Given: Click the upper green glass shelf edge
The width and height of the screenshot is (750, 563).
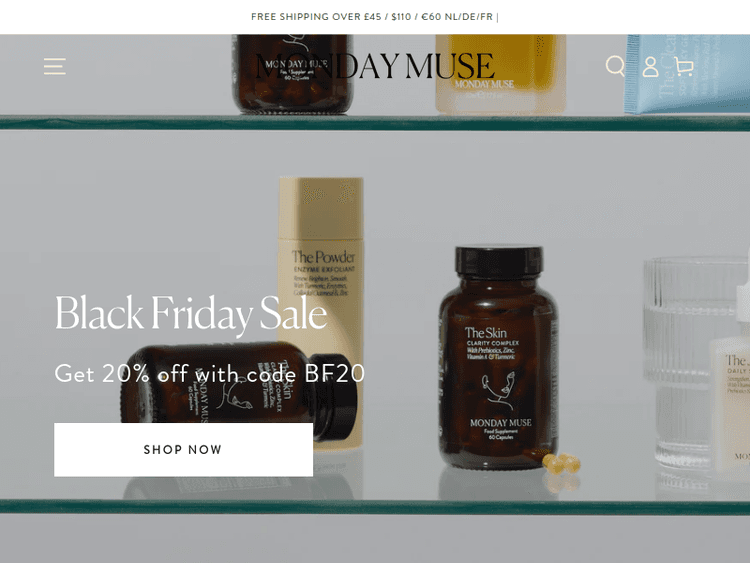Looking at the screenshot, I should point(375,122).
